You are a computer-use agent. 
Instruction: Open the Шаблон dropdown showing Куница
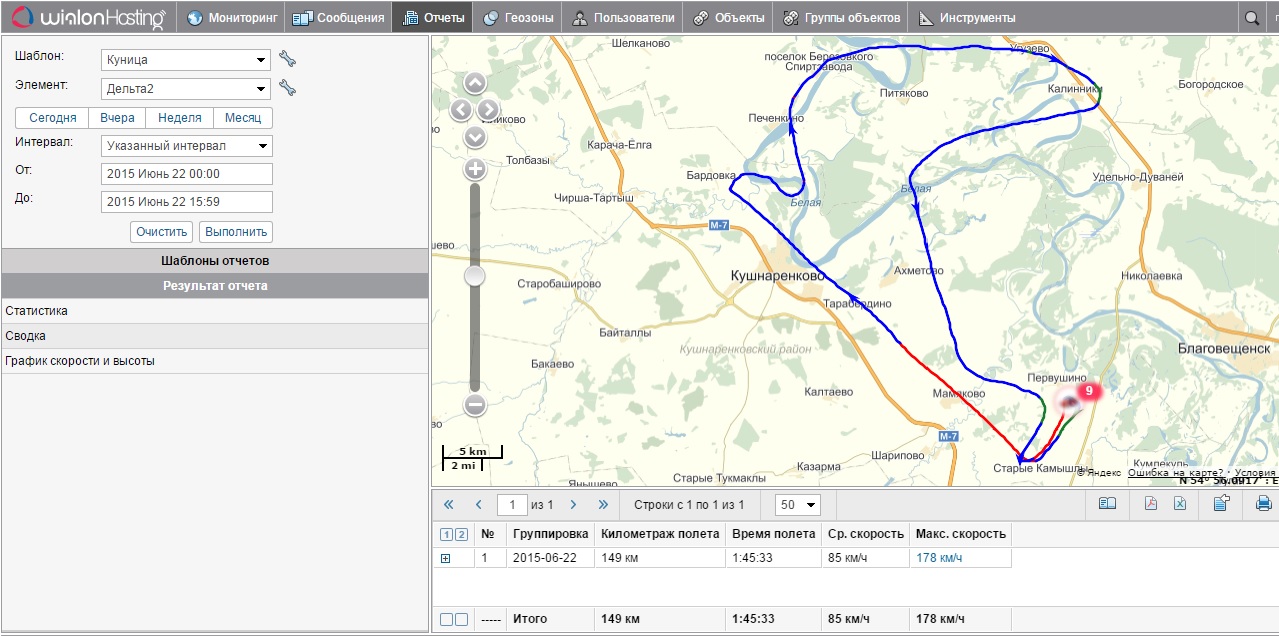[186, 60]
